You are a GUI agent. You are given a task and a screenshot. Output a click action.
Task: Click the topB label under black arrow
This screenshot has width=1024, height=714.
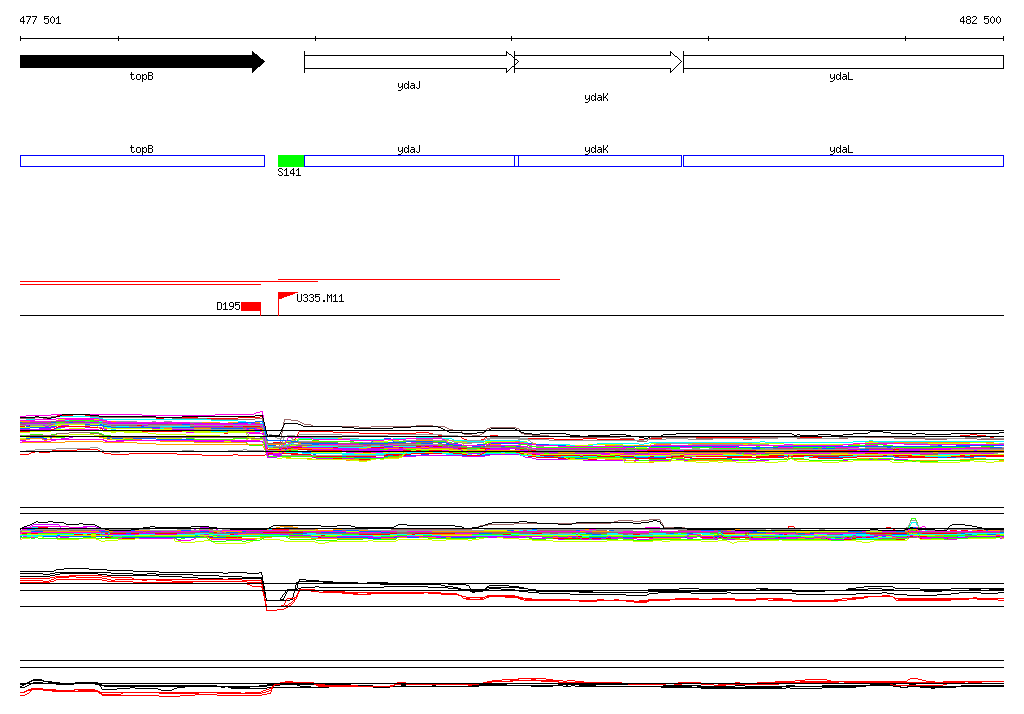point(142,76)
